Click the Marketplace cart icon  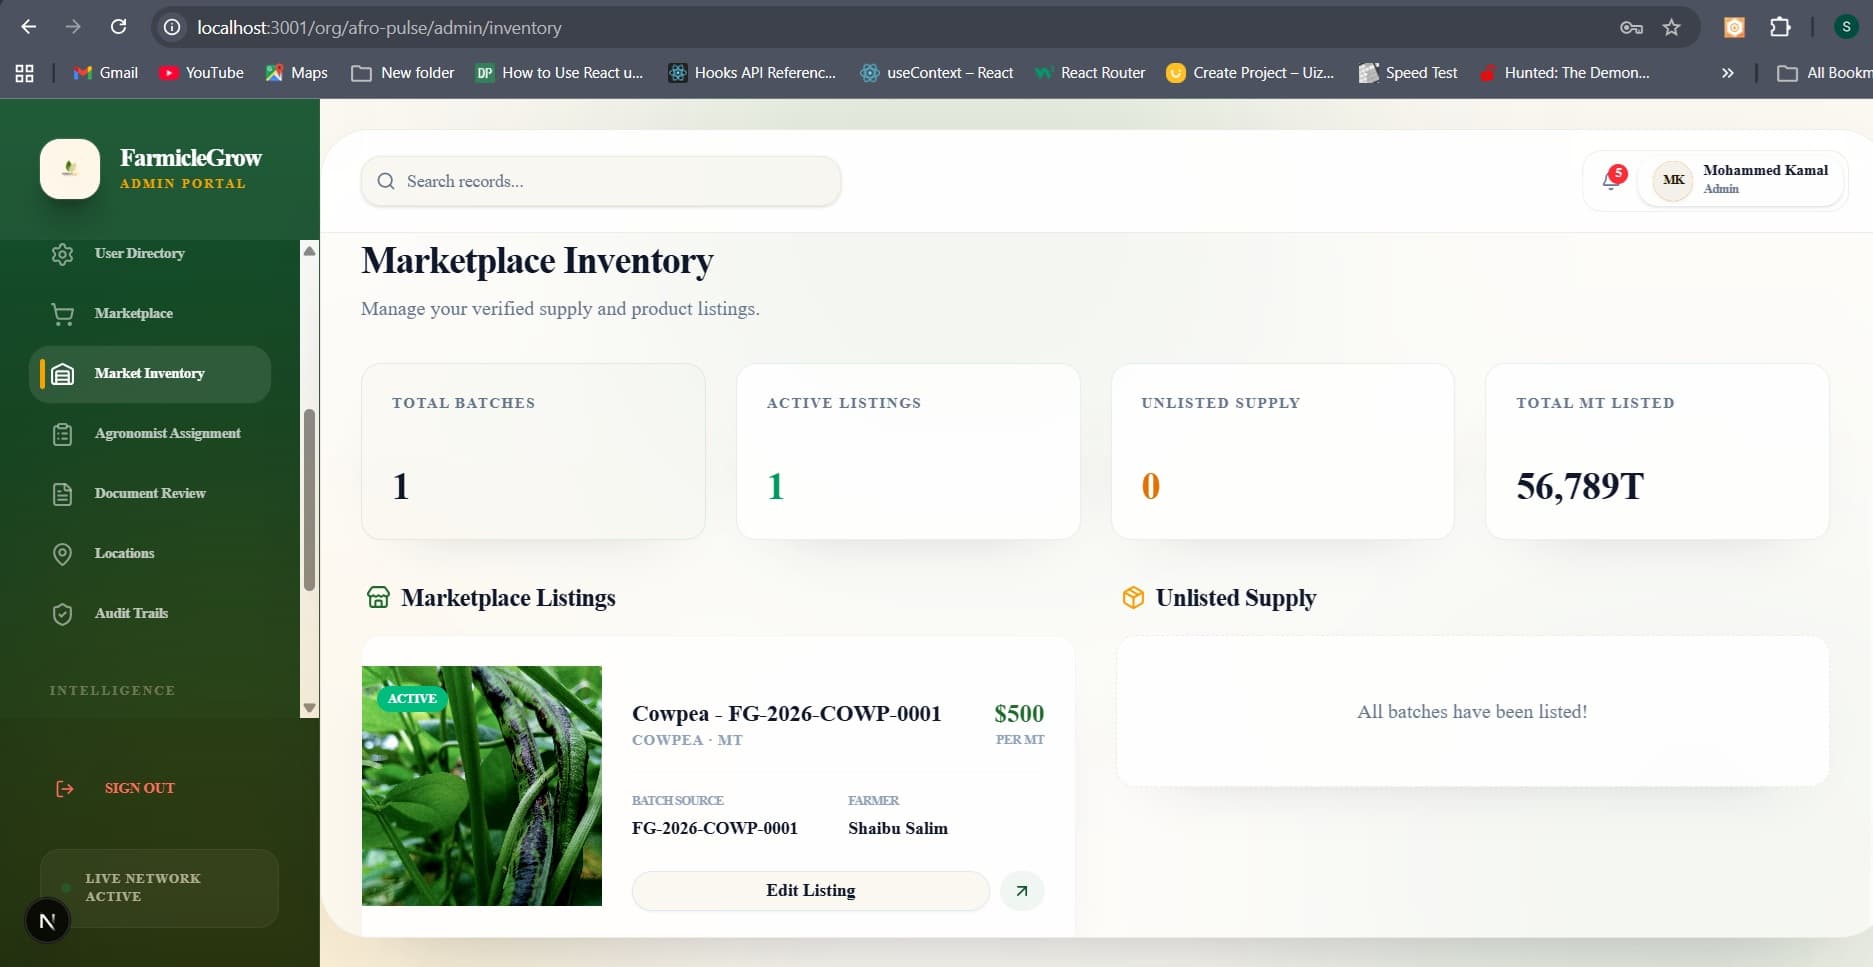click(62, 314)
